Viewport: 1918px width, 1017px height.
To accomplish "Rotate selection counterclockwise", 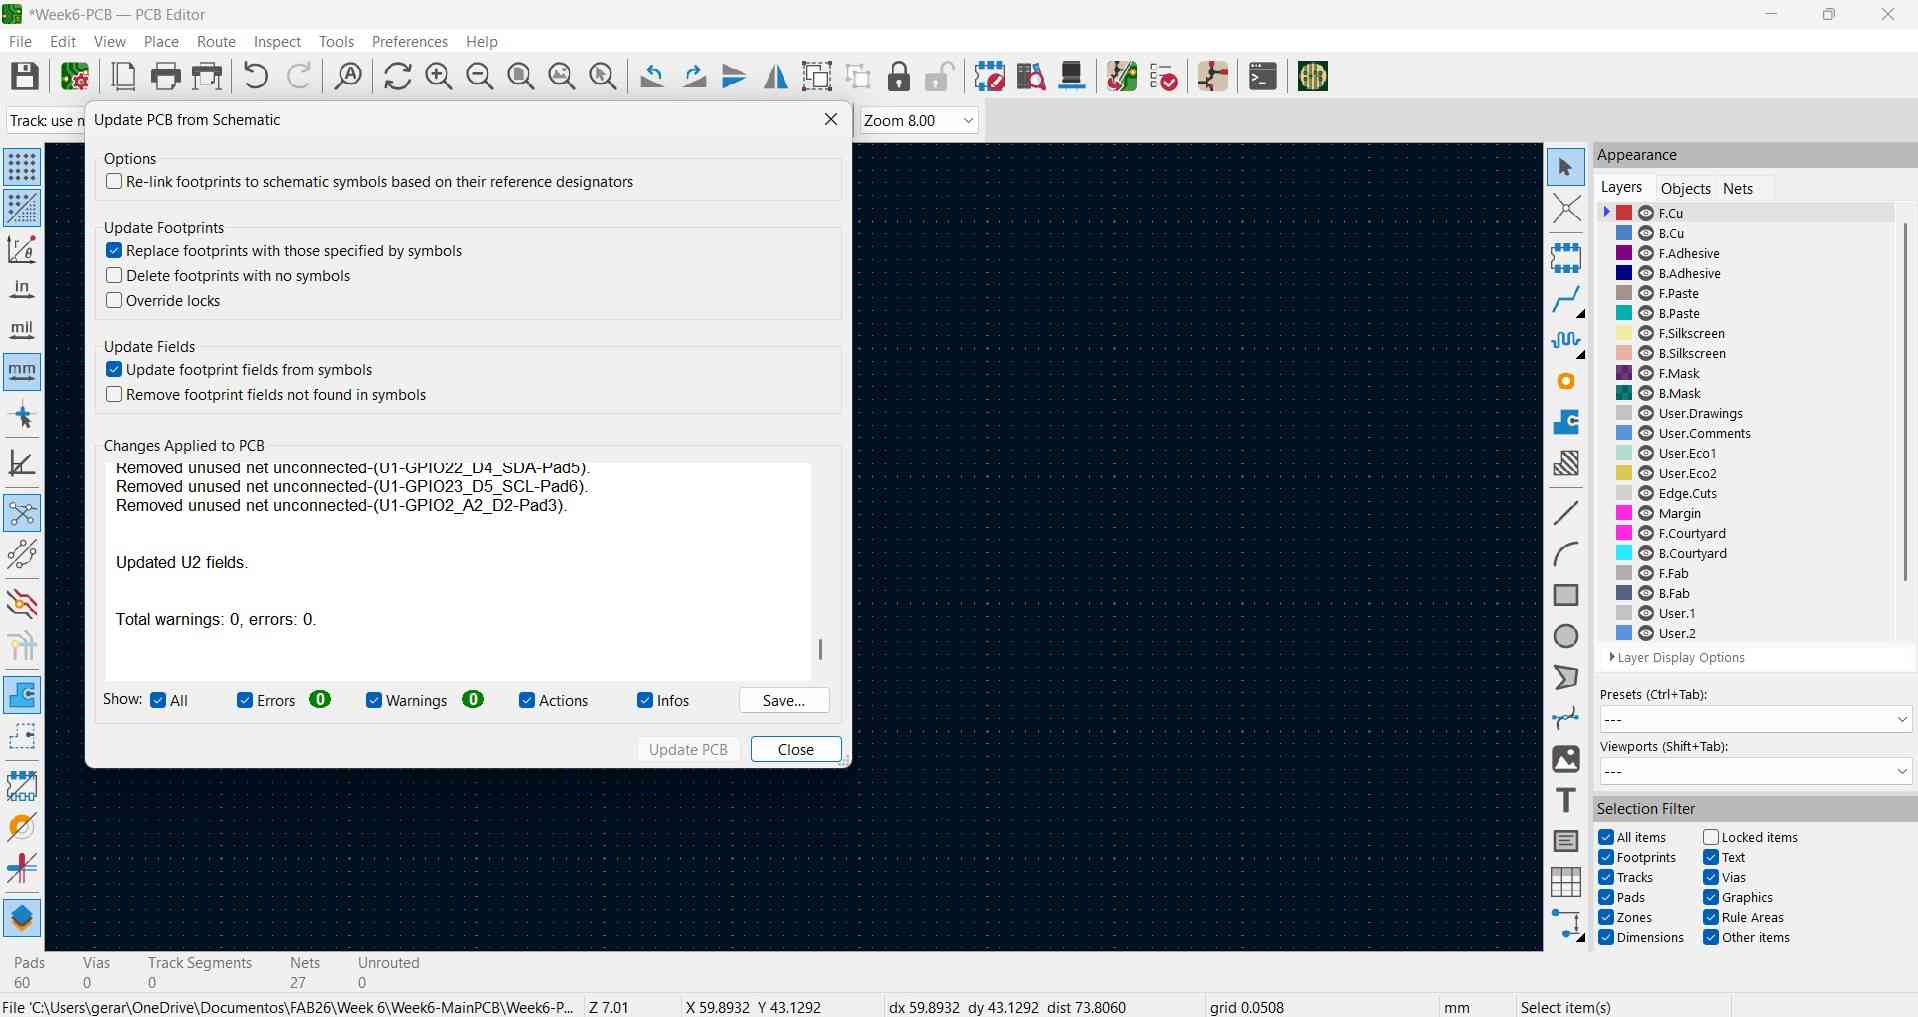I will pyautogui.click(x=652, y=76).
